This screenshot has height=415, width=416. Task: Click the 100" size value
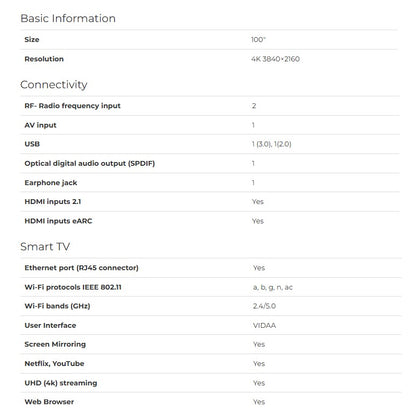[258, 39]
